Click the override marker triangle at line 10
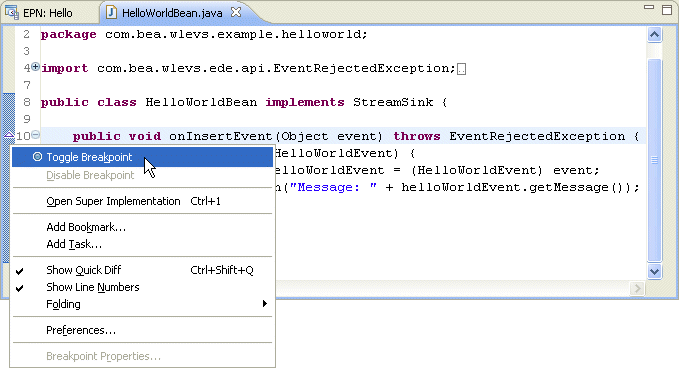 (9, 135)
